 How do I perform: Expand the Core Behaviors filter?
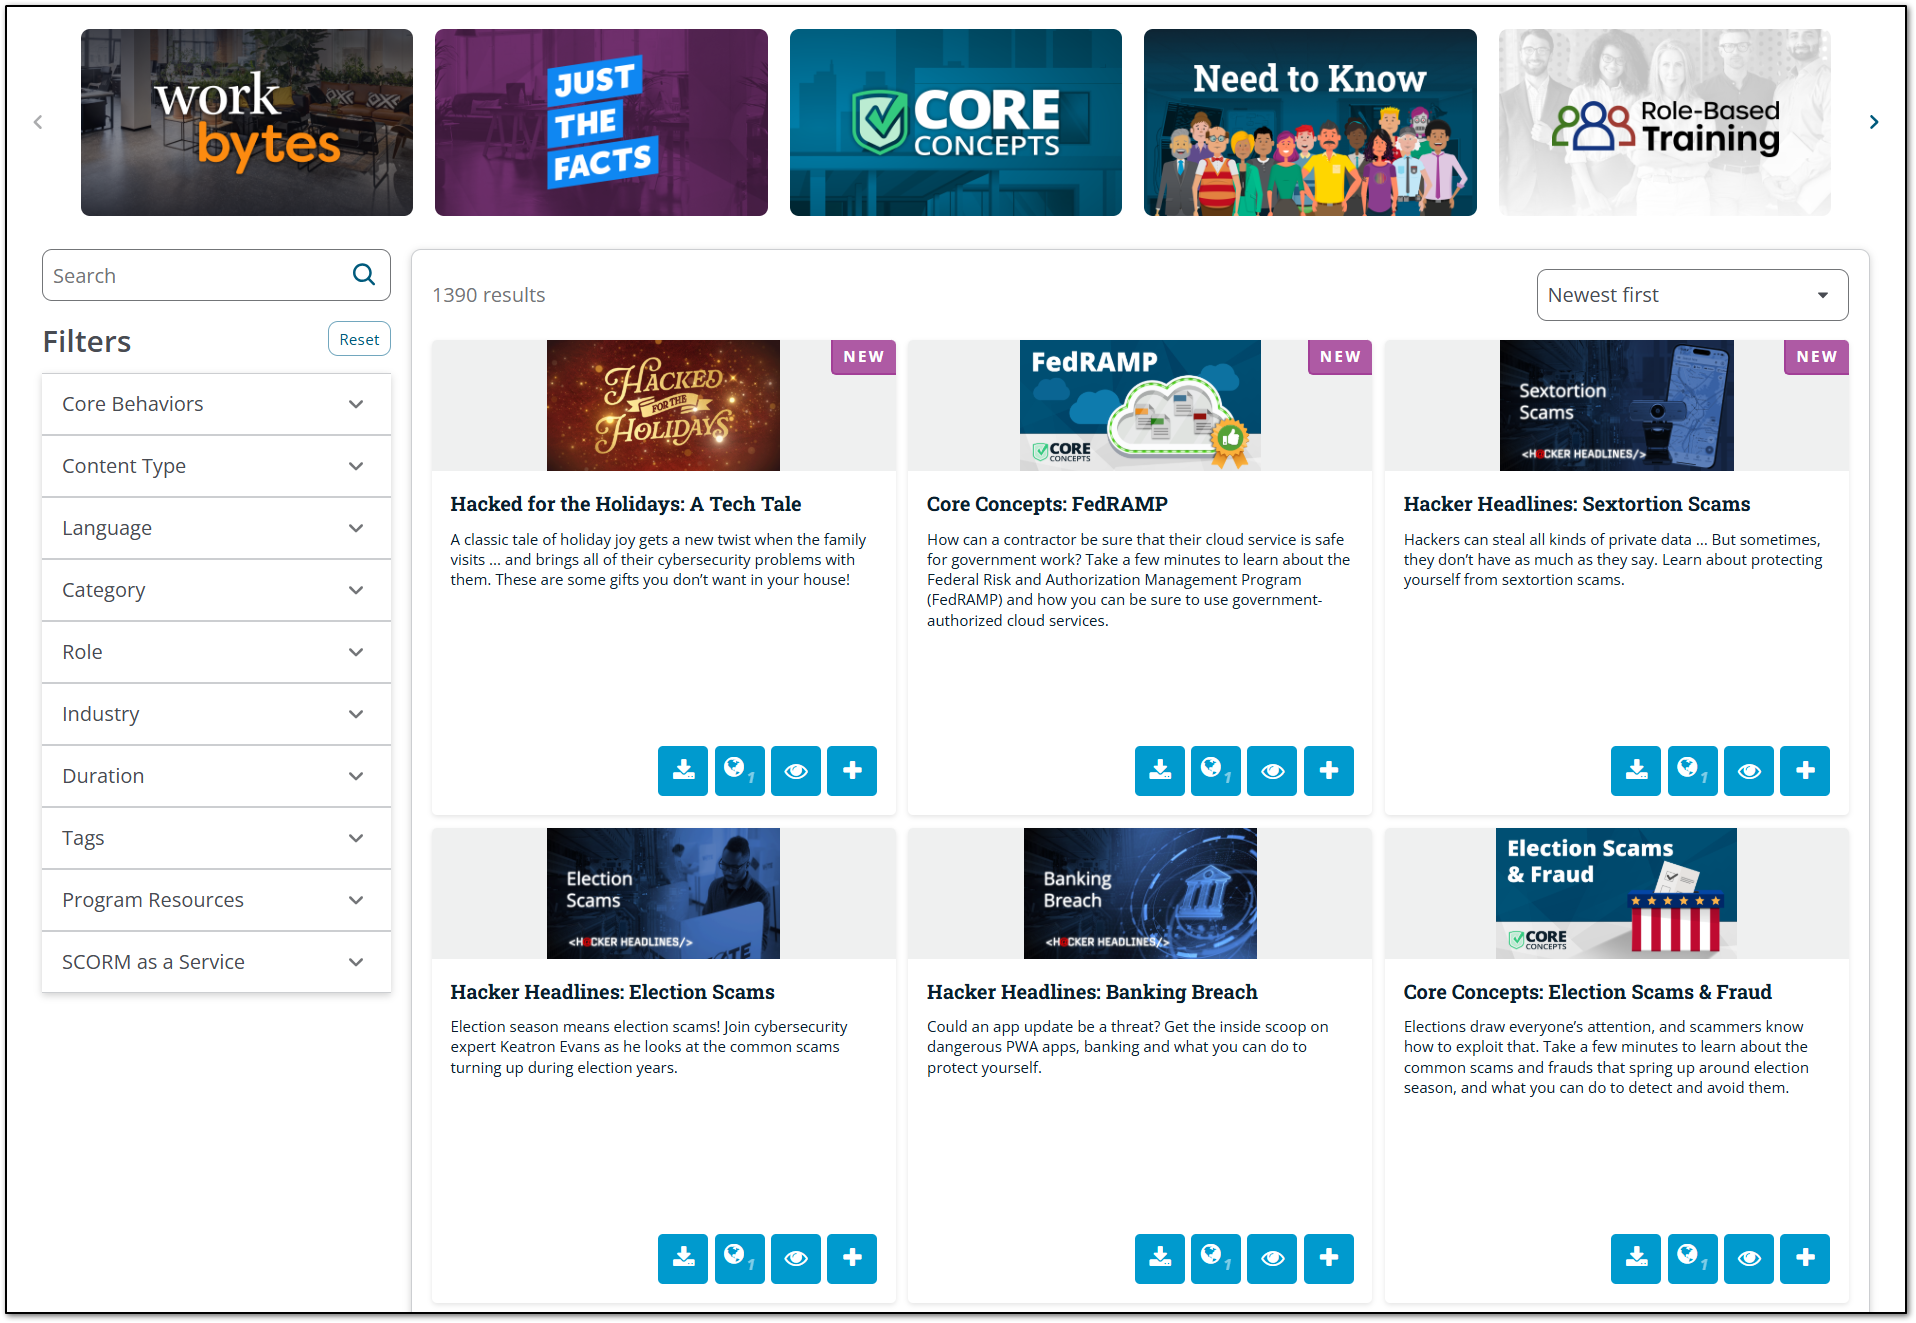click(x=216, y=404)
